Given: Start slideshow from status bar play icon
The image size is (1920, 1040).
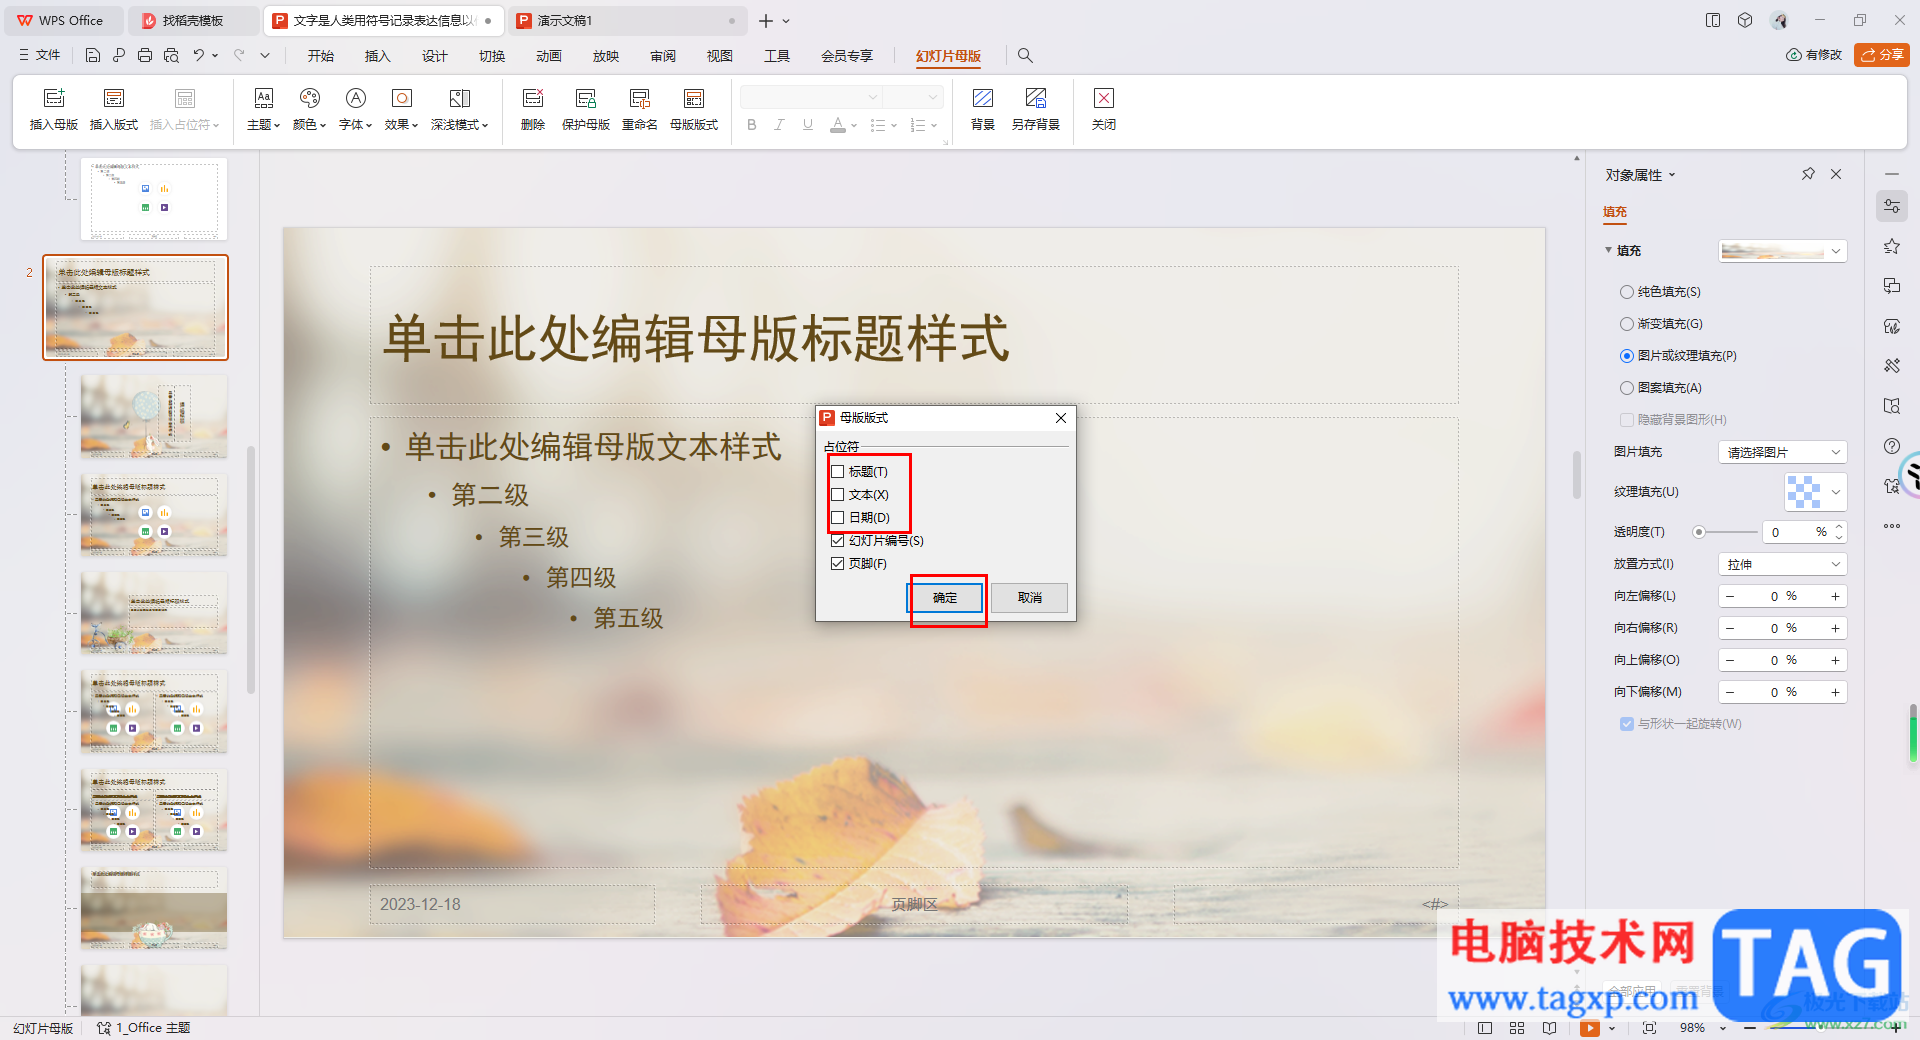Looking at the screenshot, I should tap(1589, 1028).
